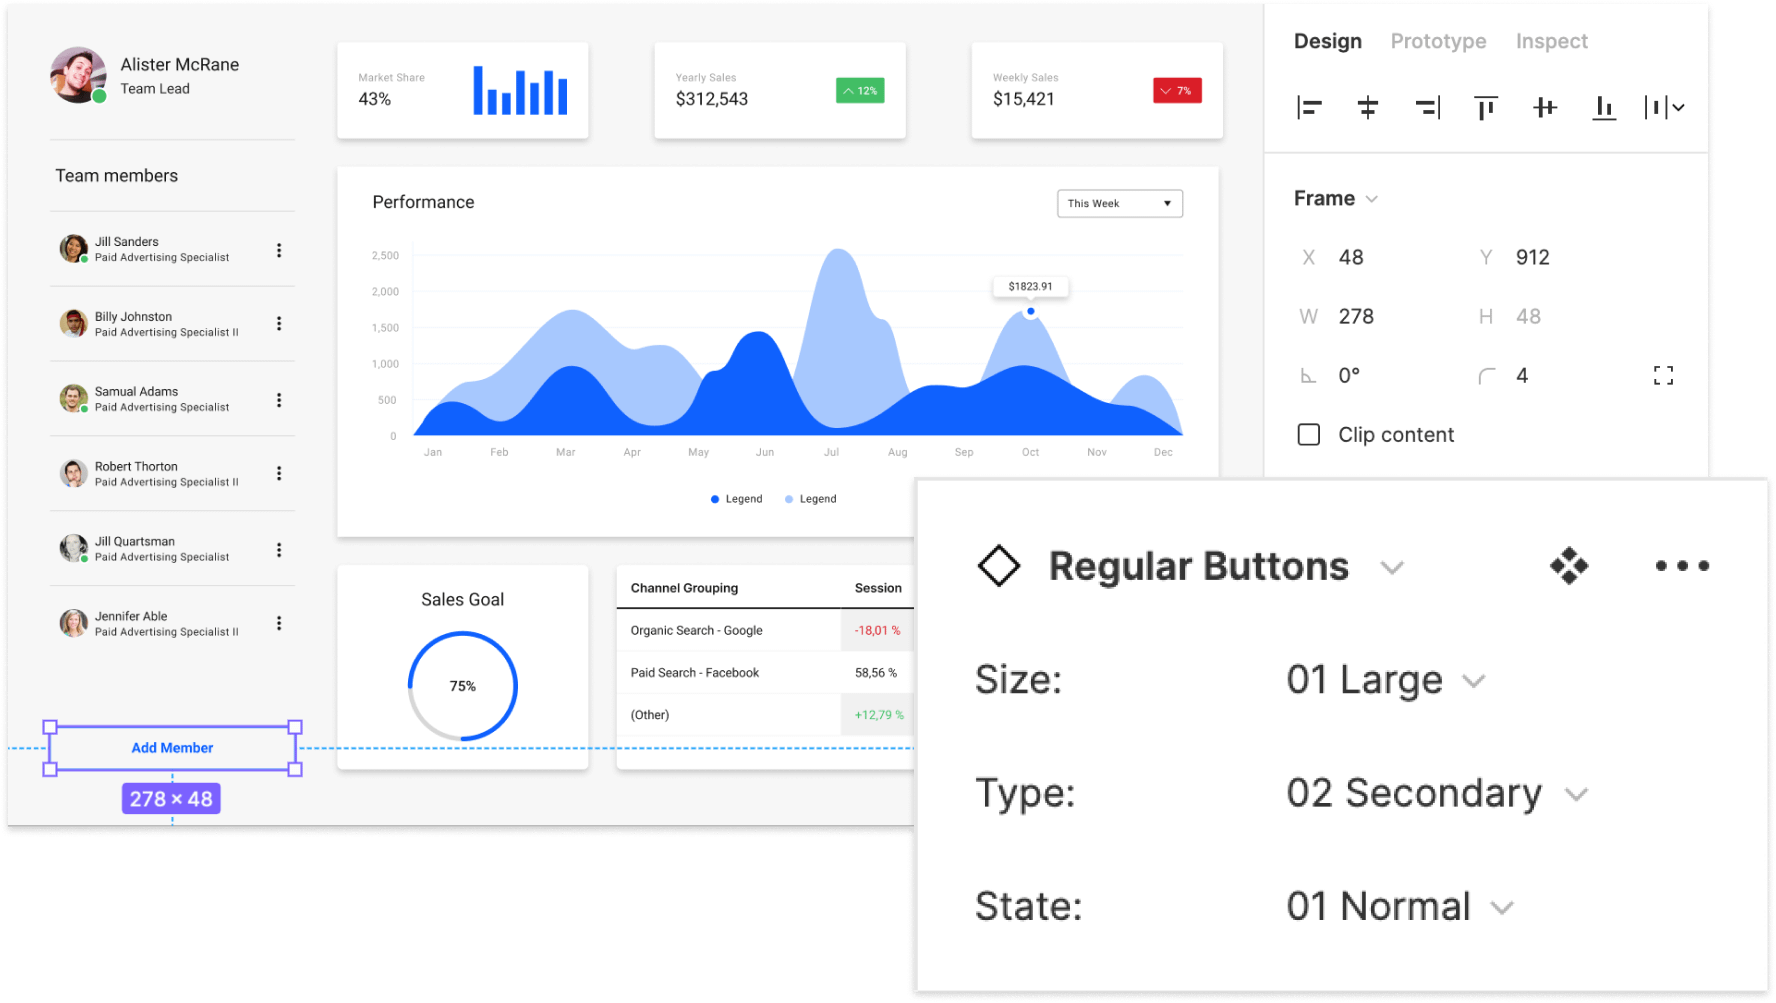Open the three-dot menu for Regular Buttons
The image size is (1776, 1003).
1682,566
